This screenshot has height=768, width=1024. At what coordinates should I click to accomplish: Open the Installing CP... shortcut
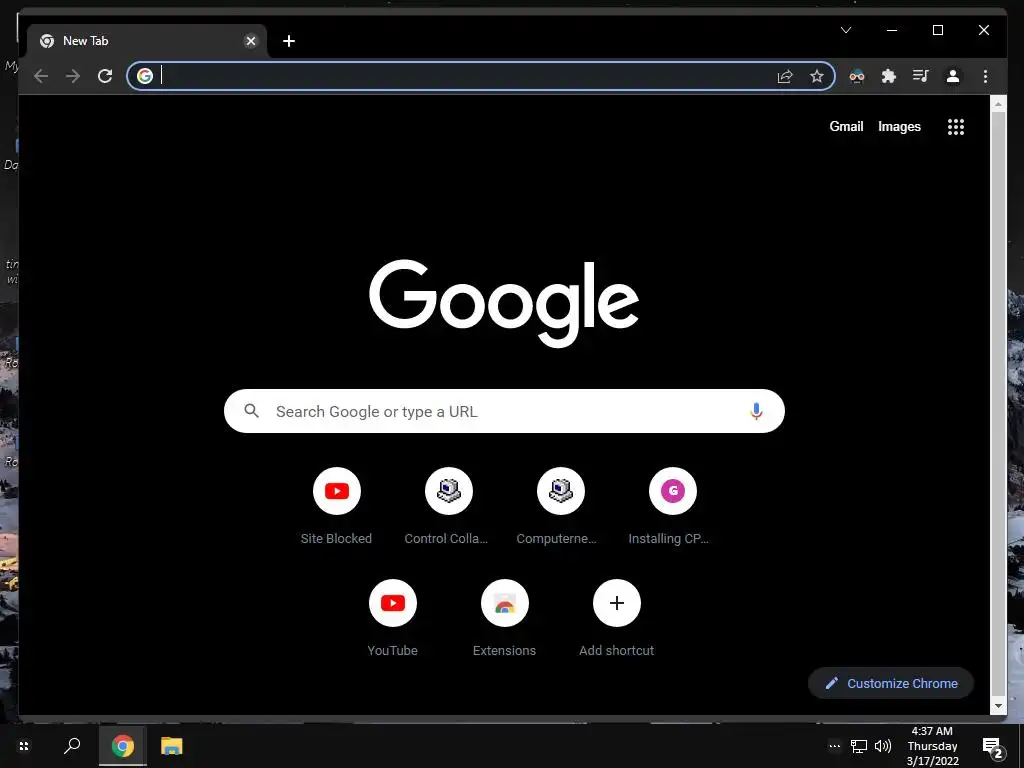click(x=673, y=506)
